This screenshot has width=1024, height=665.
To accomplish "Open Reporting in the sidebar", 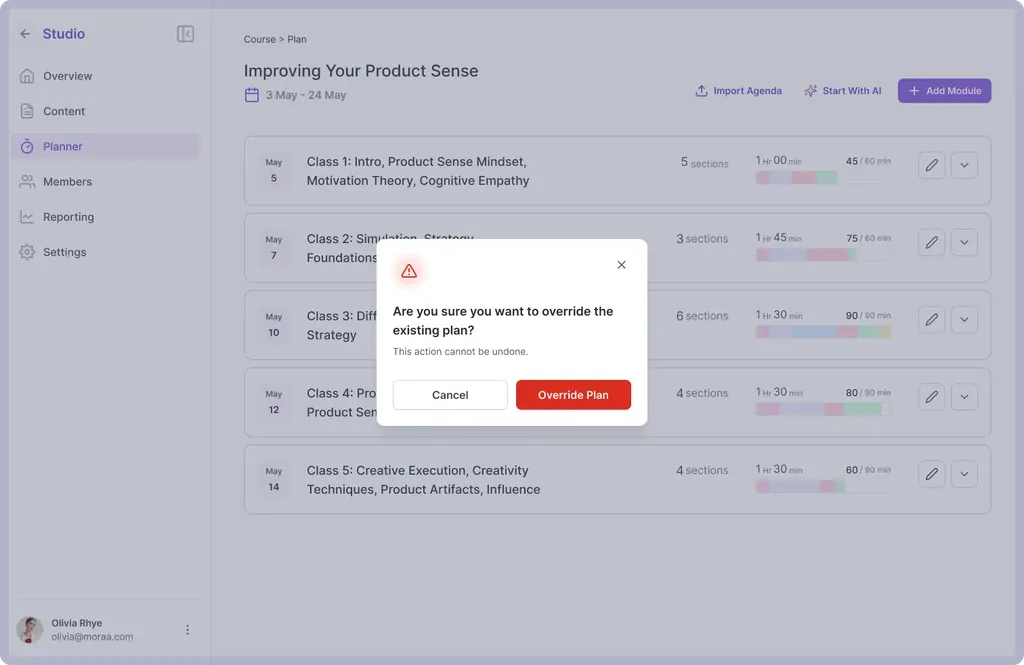I will point(106,217).
